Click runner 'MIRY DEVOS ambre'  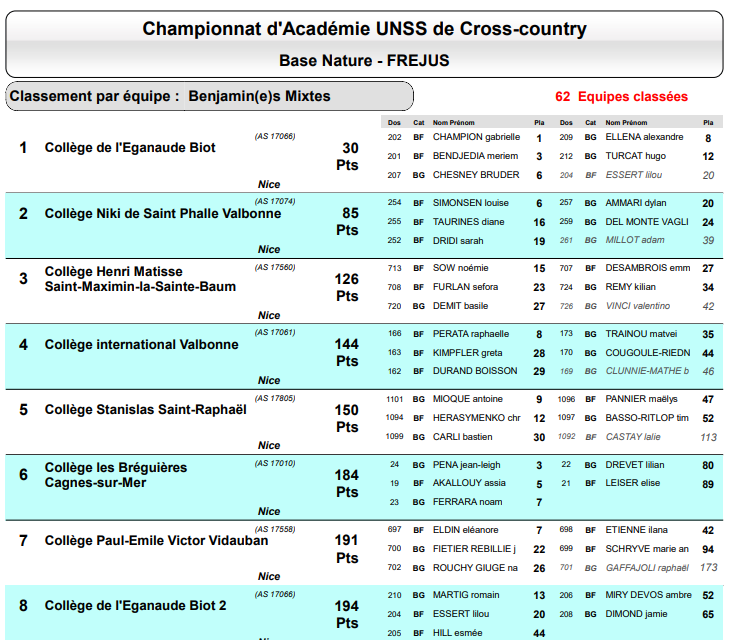(x=648, y=595)
